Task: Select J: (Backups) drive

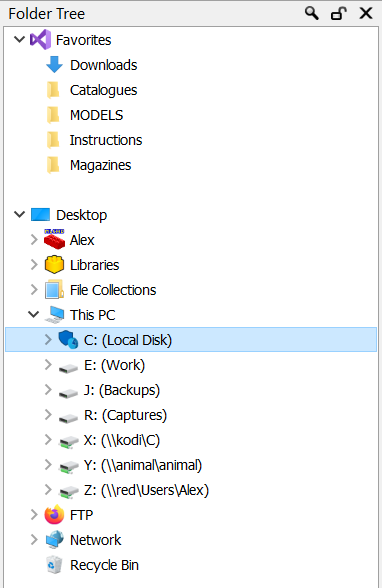Action: pyautogui.click(x=122, y=390)
